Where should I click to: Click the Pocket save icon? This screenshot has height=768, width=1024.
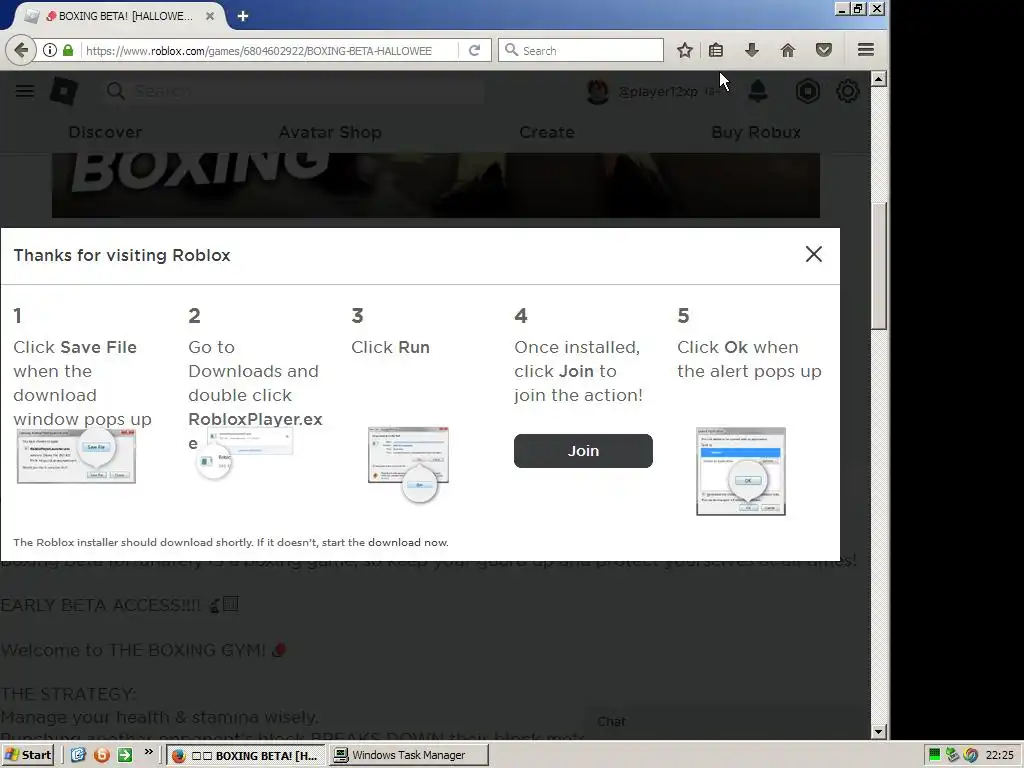(x=824, y=50)
